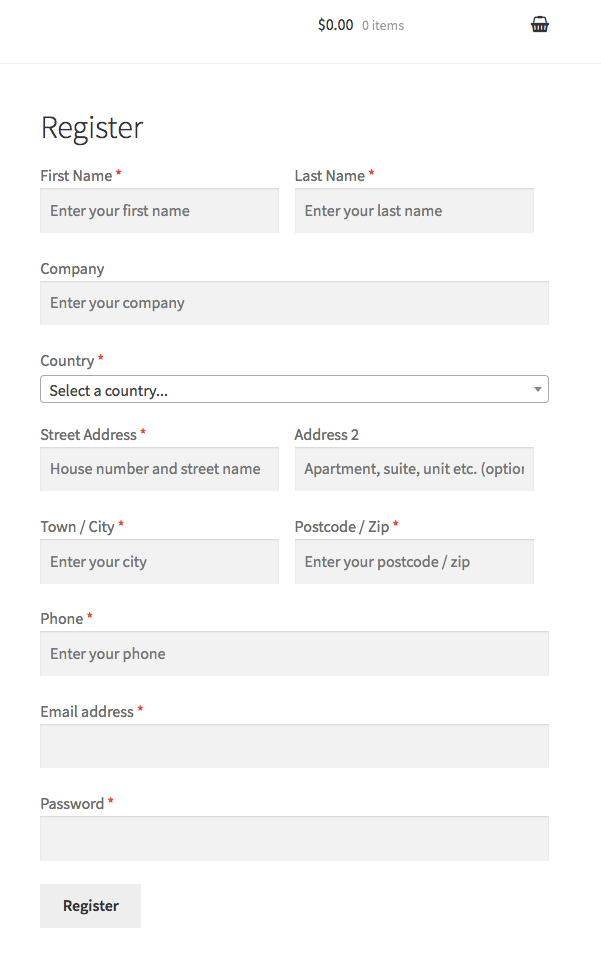601x973 pixels.
Task: Click the Company text field
Action: (x=294, y=303)
